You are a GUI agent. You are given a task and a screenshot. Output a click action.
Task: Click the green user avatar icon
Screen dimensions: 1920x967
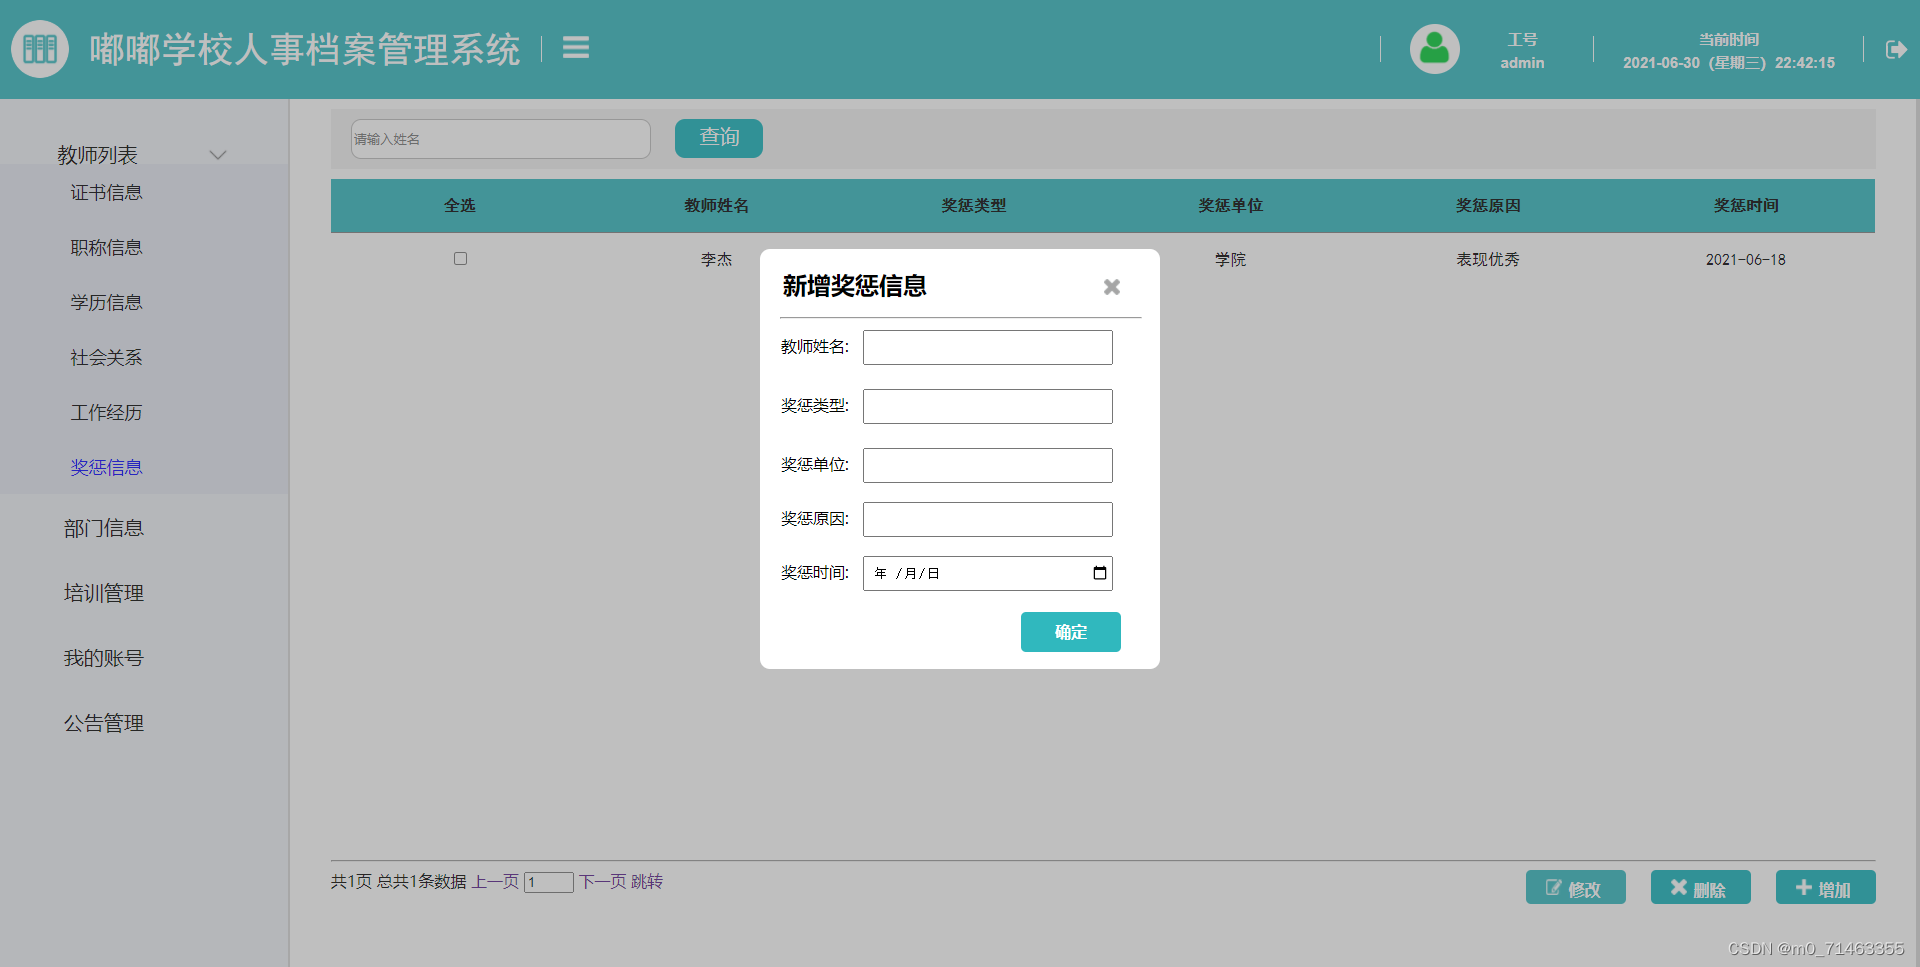(1434, 49)
